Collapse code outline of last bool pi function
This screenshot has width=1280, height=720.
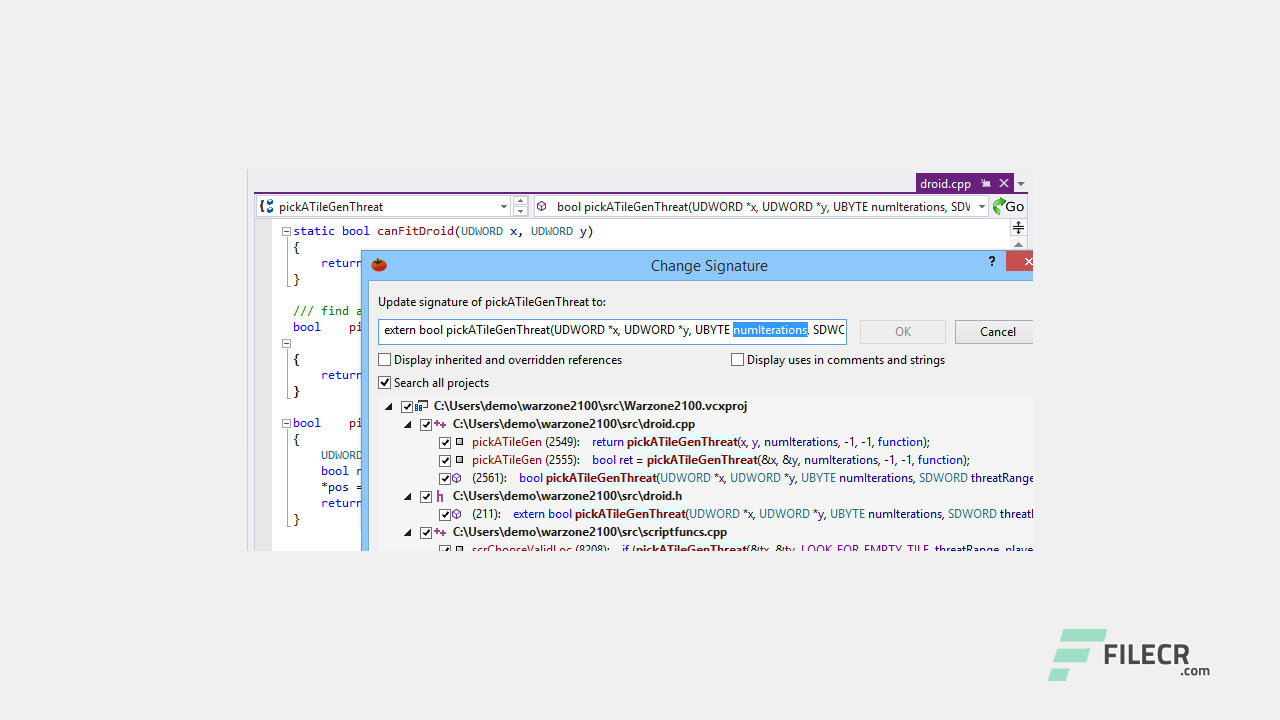click(x=286, y=423)
